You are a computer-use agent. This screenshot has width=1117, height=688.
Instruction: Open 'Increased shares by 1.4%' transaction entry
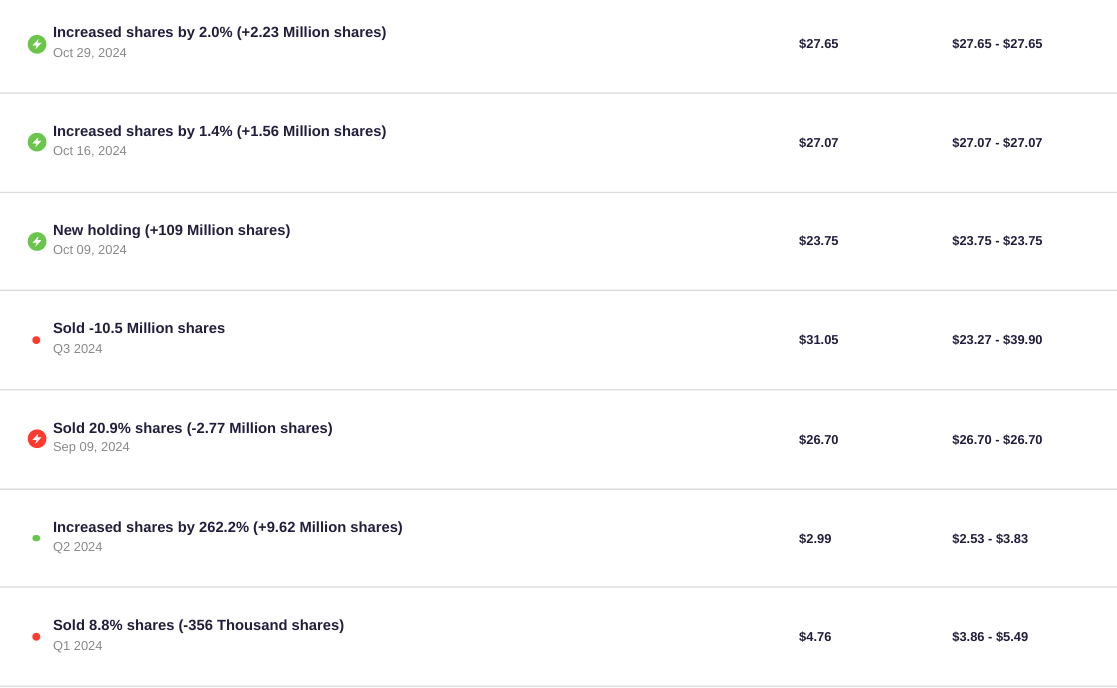pyautogui.click(x=219, y=131)
